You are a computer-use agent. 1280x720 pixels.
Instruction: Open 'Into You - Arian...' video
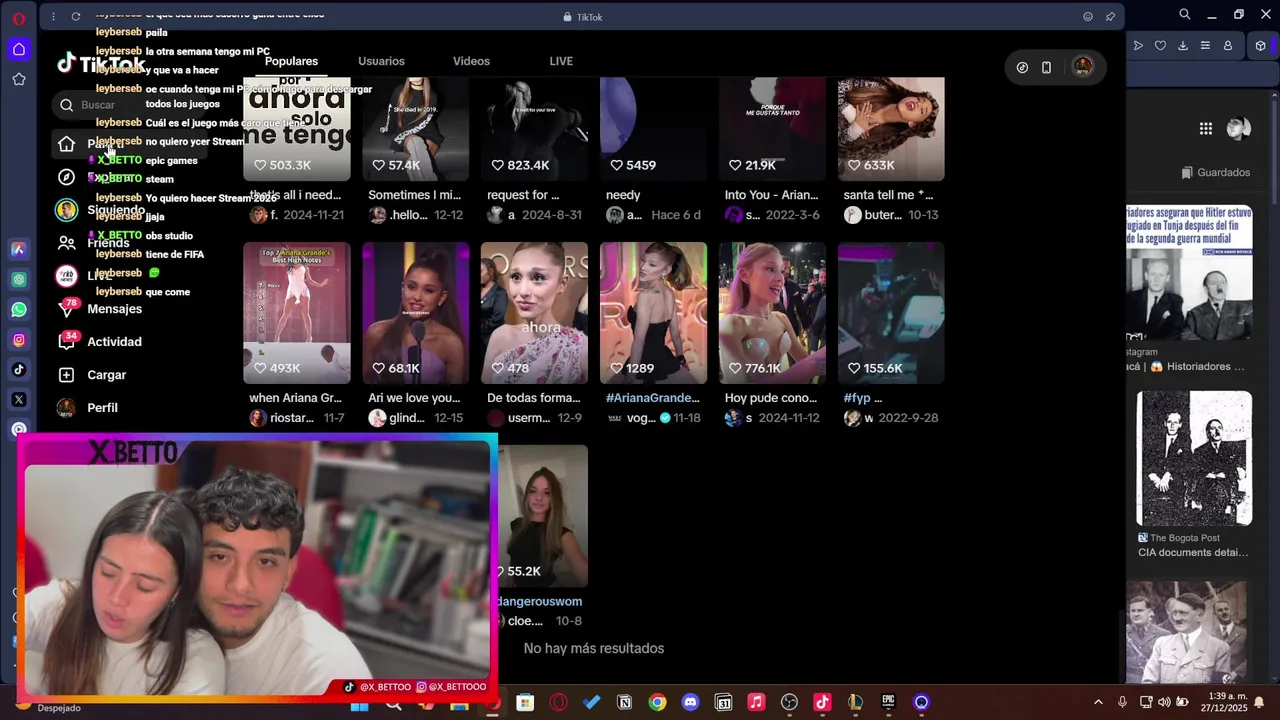point(772,129)
